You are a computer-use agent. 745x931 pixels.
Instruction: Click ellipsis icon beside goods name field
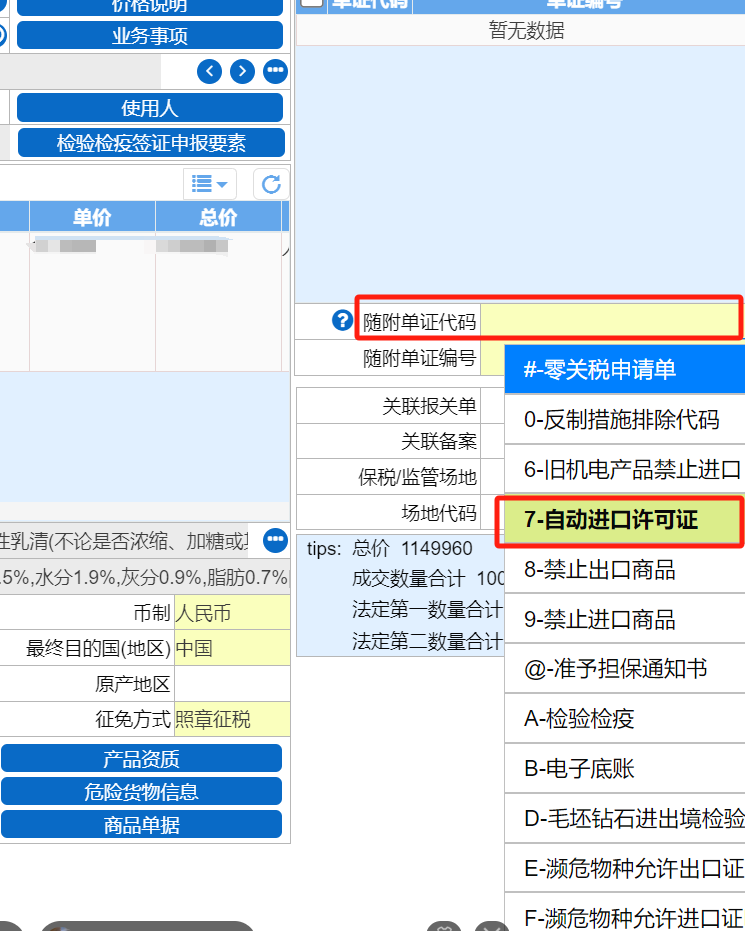click(x=275, y=541)
